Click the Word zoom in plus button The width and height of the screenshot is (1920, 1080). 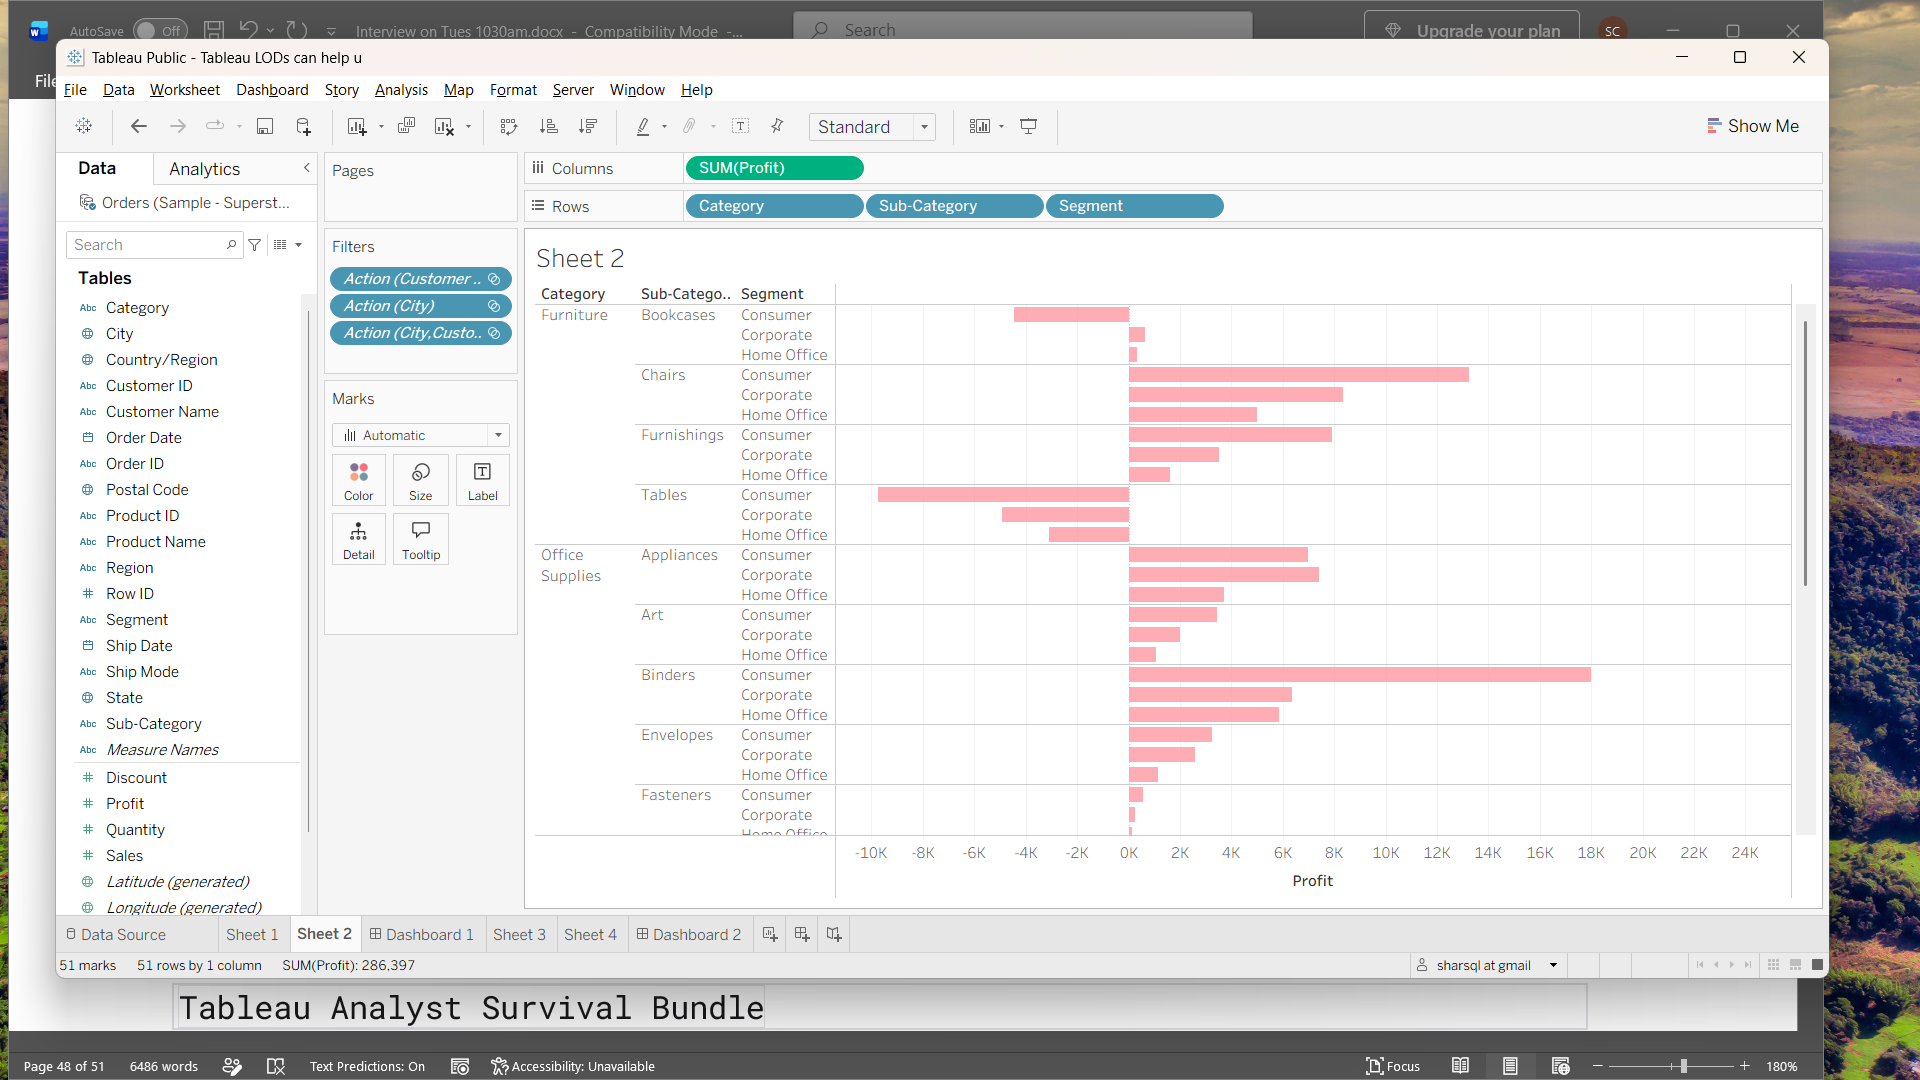coord(1744,1066)
